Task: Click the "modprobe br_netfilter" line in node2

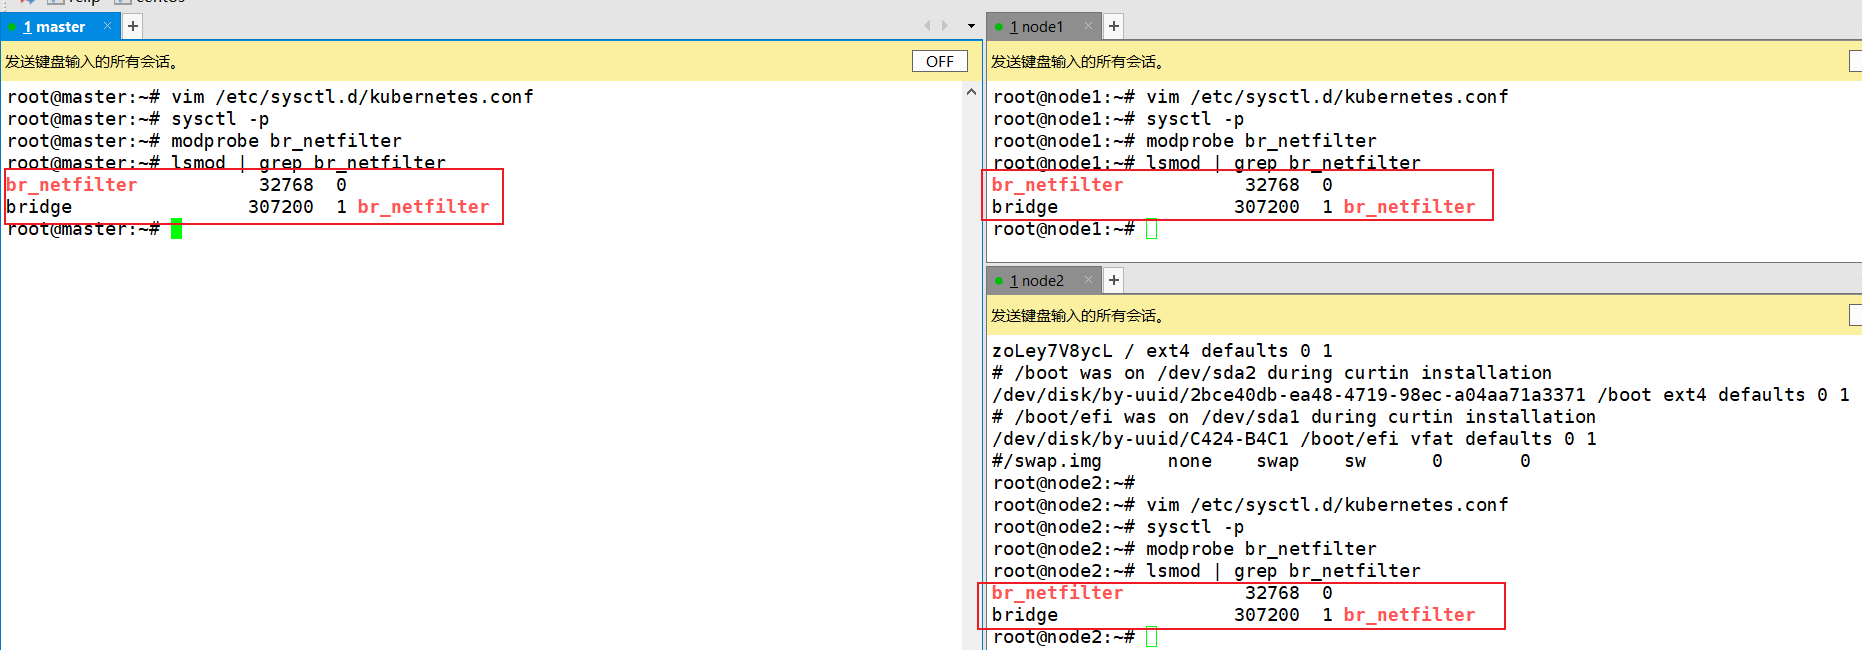Action: pos(1184,549)
